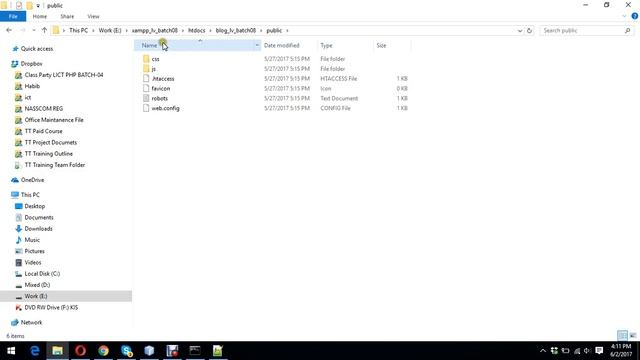Open Videos under This PC
The height and width of the screenshot is (360, 640).
click(x=33, y=262)
